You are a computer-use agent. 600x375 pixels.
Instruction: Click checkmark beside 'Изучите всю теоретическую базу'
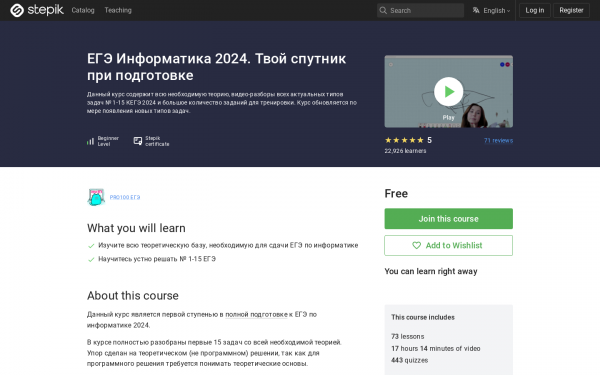91,246
